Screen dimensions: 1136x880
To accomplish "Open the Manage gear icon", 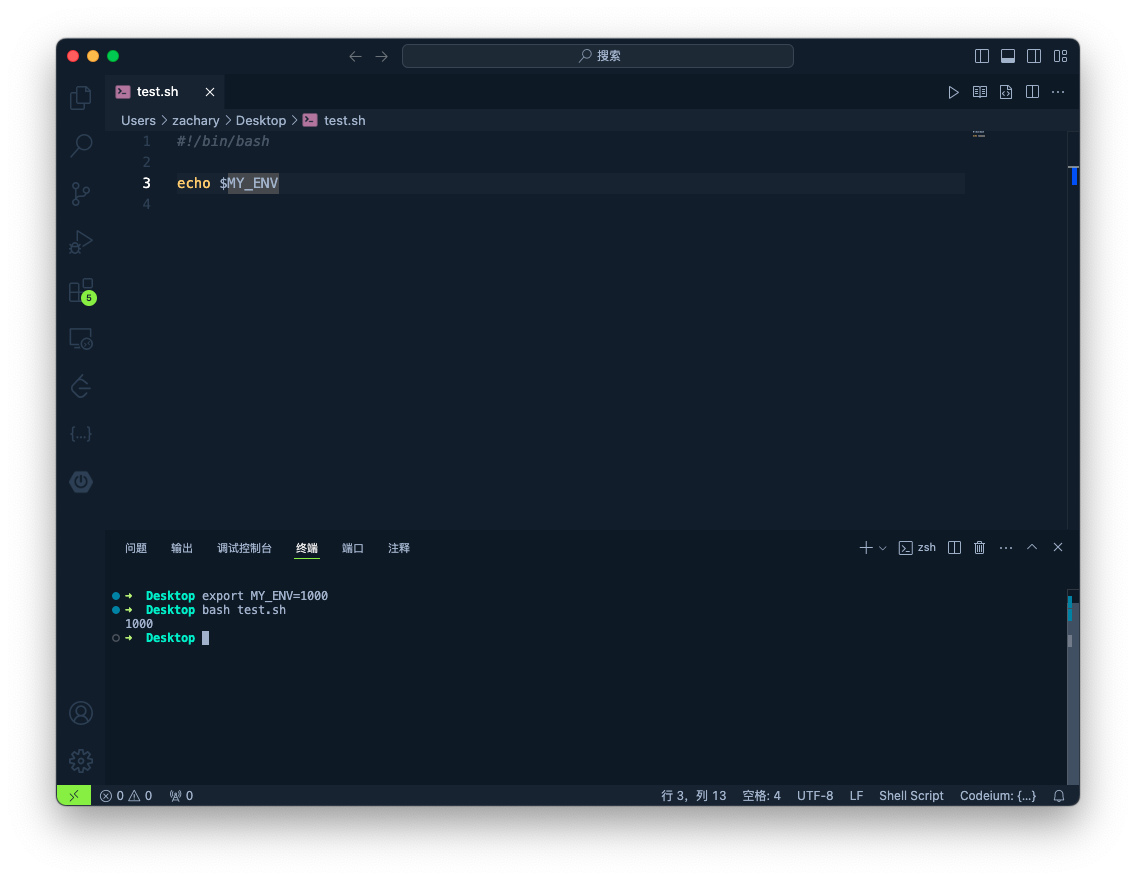I will (80, 761).
